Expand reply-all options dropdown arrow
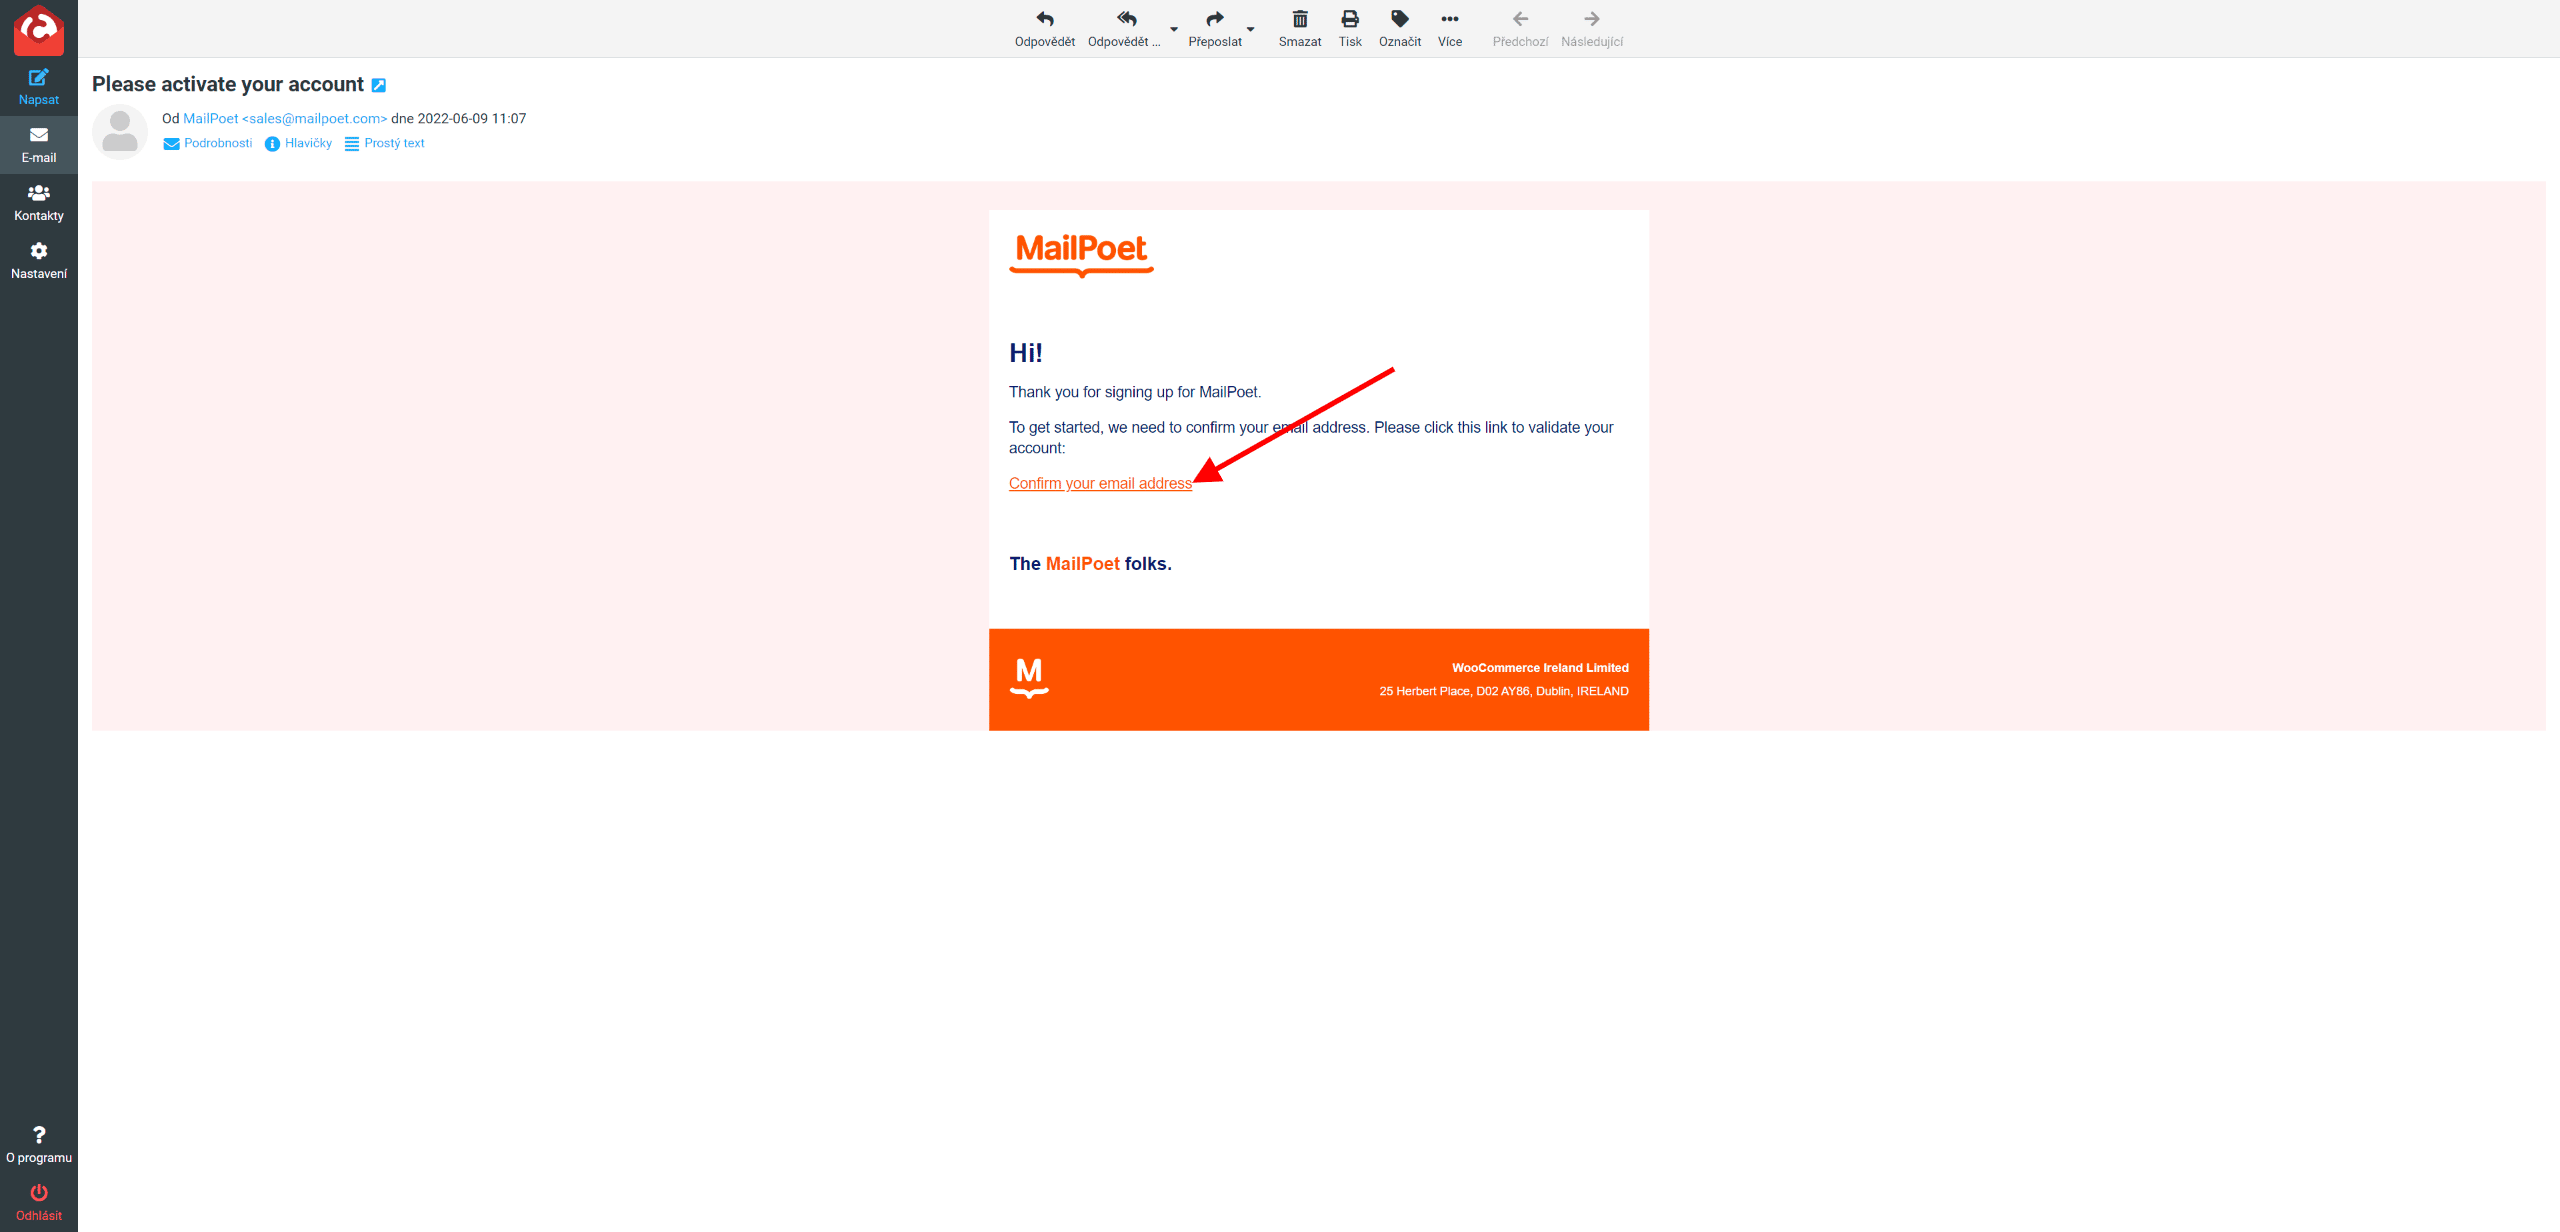Viewport: 2560px width, 1232px height. [x=1174, y=29]
